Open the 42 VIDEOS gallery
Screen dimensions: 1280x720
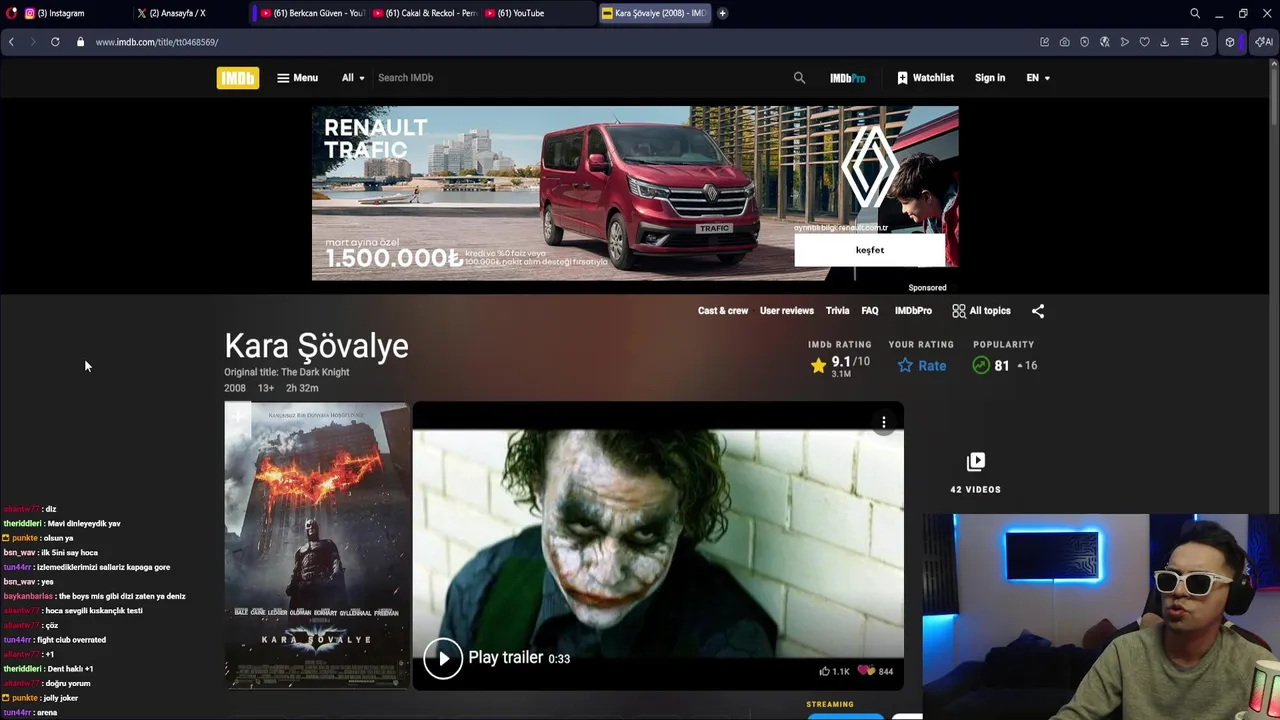pyautogui.click(x=975, y=473)
